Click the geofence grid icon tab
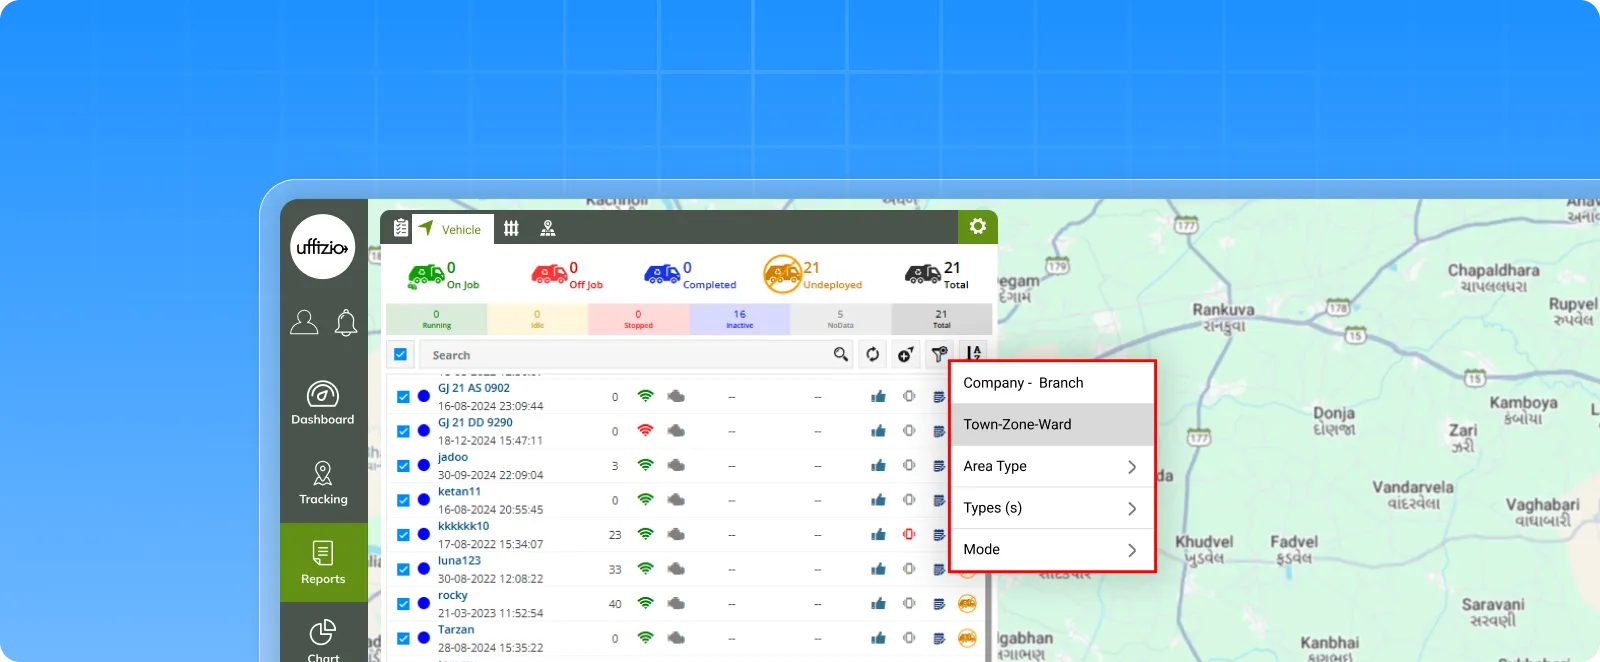 pos(511,229)
